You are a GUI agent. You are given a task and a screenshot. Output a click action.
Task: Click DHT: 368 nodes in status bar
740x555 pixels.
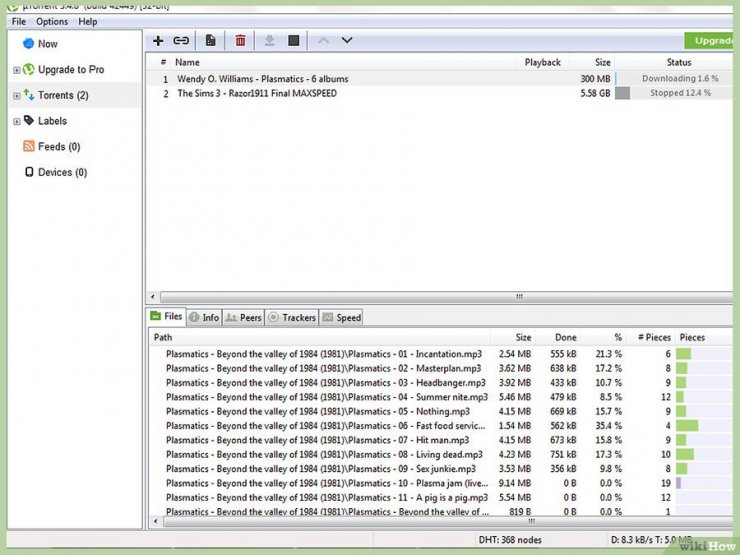tap(510, 540)
